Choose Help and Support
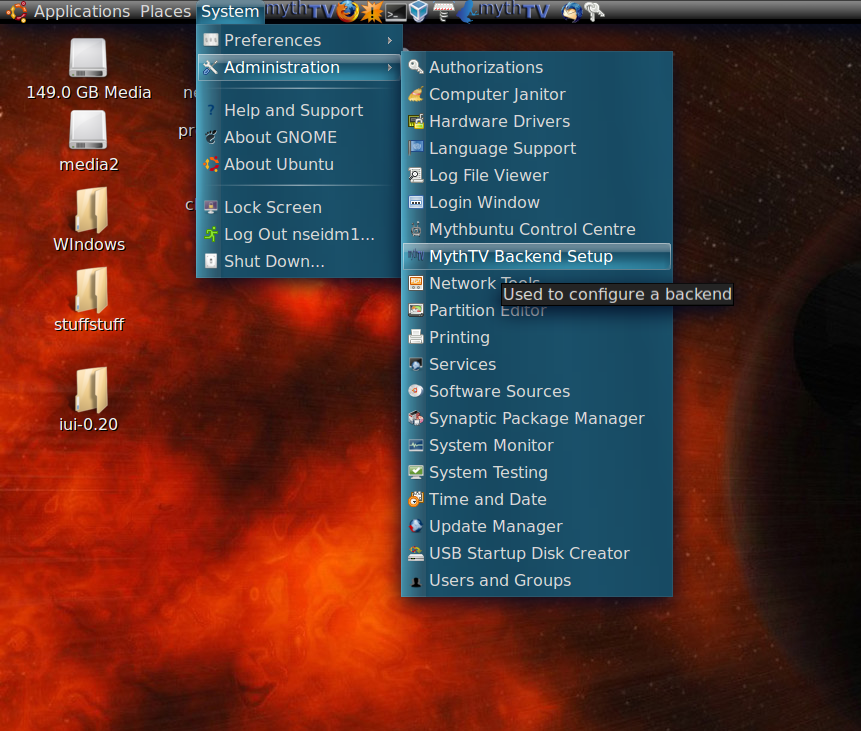The image size is (861, 731). point(299,110)
